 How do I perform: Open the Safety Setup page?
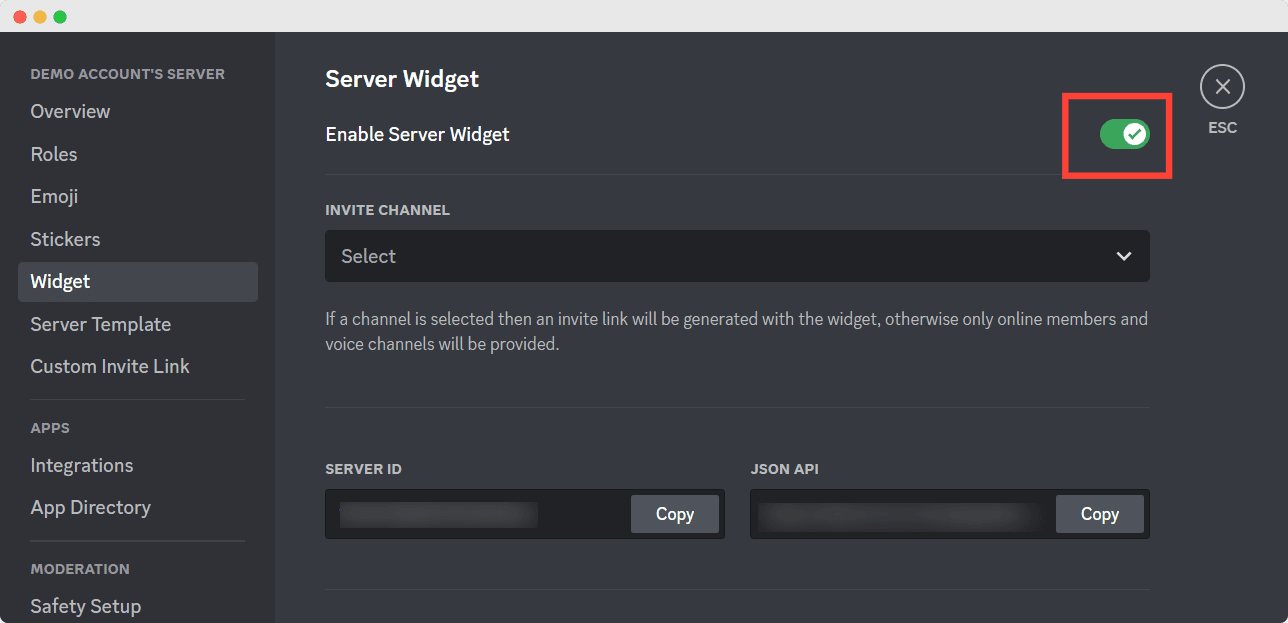(85, 606)
